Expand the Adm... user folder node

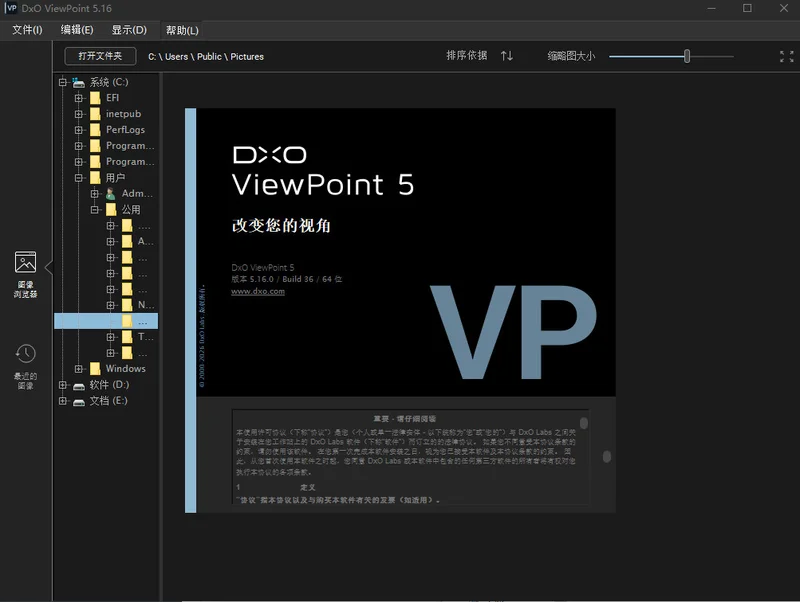[94, 193]
